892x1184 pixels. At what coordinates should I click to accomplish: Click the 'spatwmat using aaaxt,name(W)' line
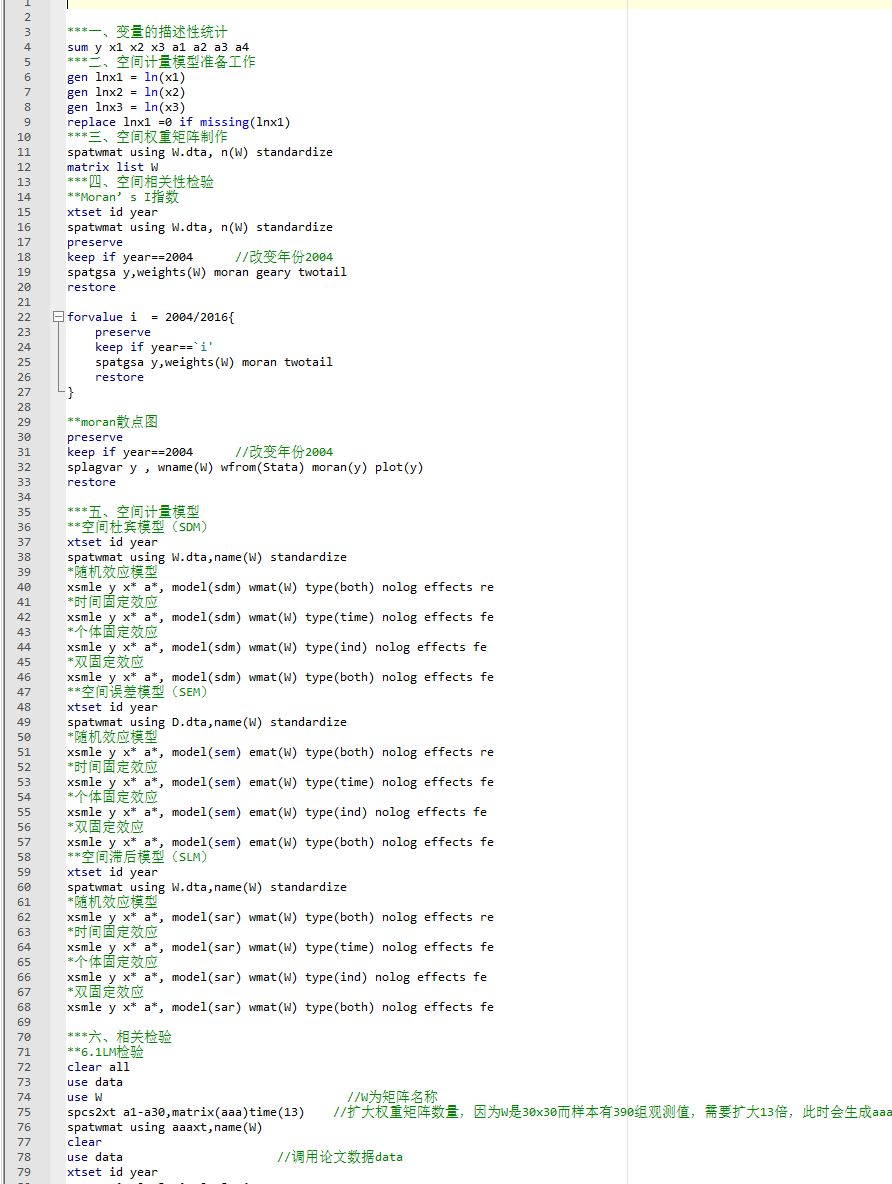pos(165,1127)
